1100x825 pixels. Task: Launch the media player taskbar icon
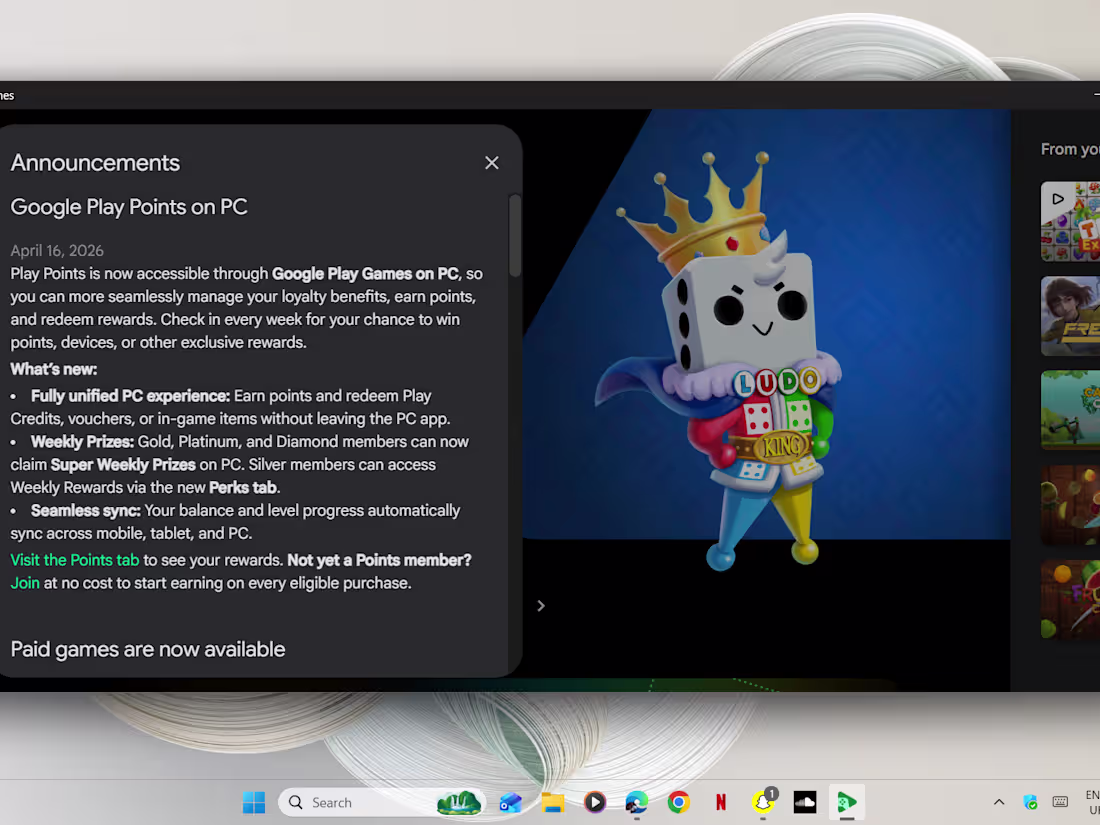click(595, 803)
